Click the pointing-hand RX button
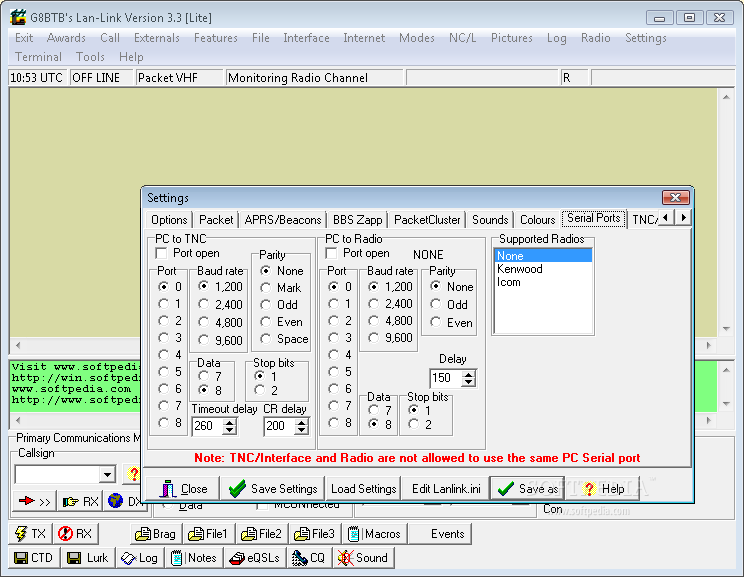Viewport: 744px width, 577px height. [80, 501]
